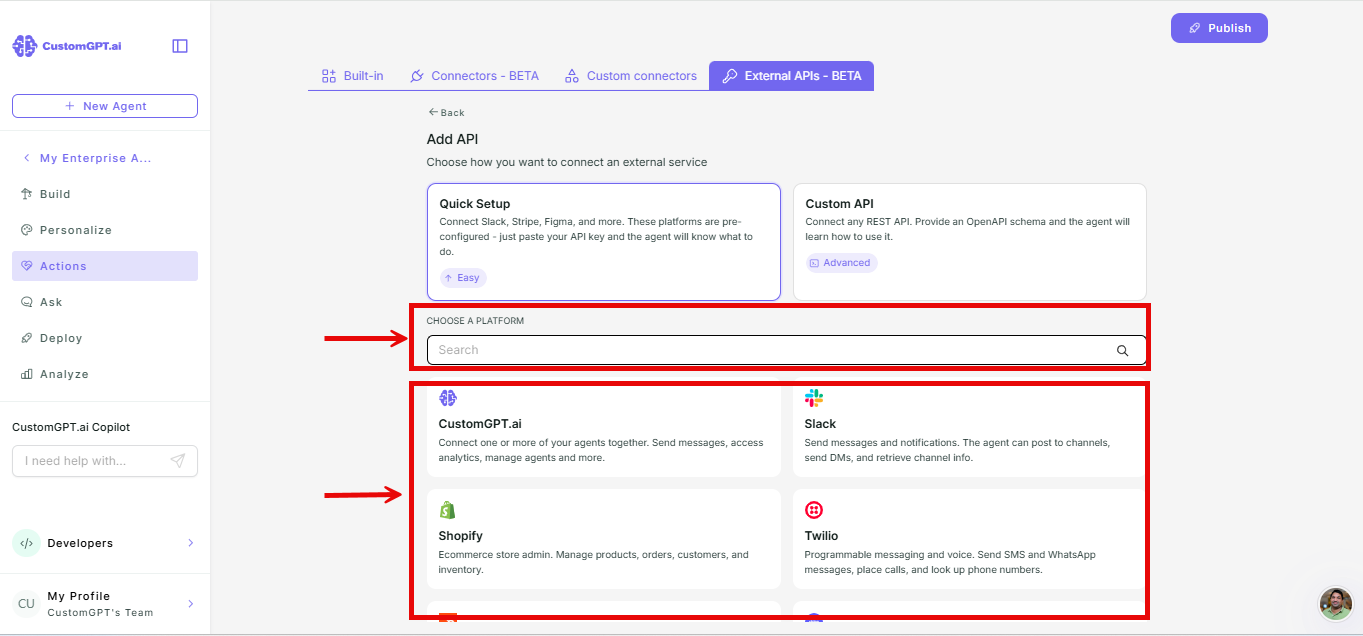Click the Ask chat bubble icon

coord(27,302)
